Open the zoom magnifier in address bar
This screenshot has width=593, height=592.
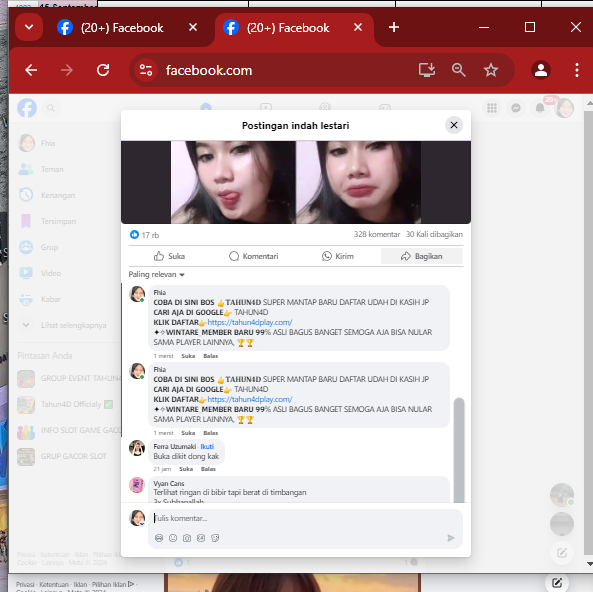458,70
